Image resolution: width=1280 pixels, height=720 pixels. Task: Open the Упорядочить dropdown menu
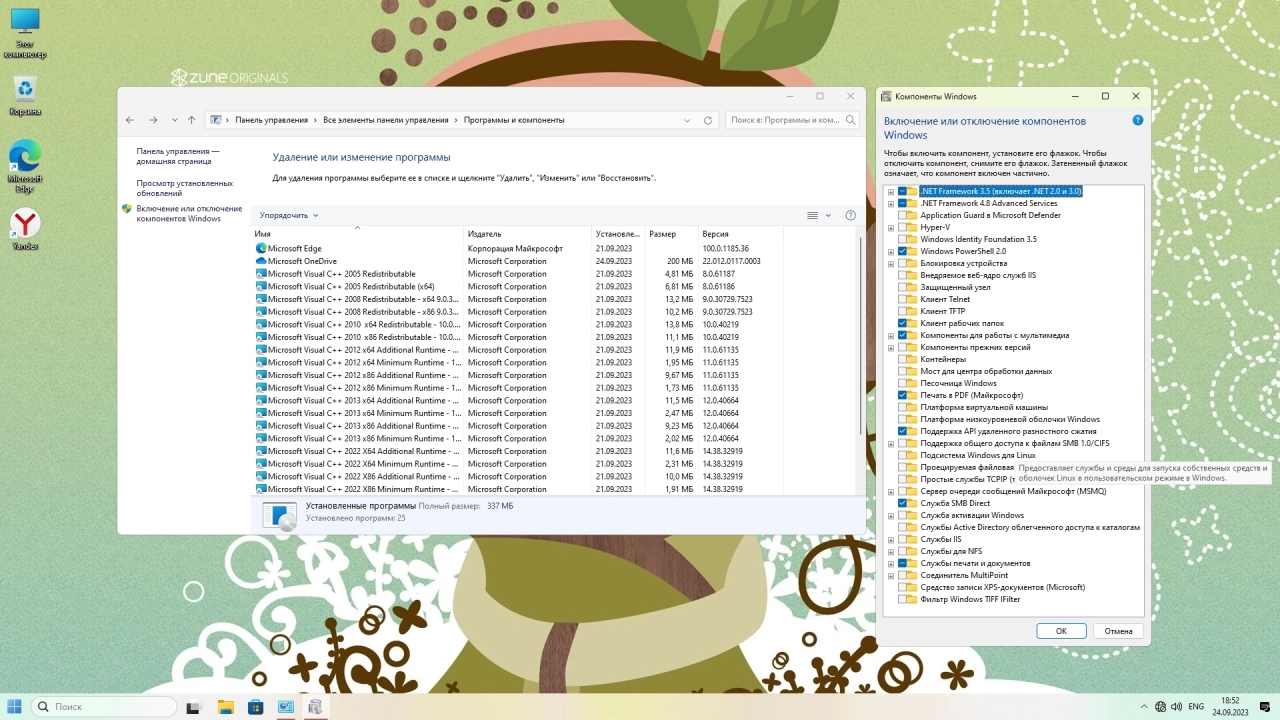click(289, 215)
